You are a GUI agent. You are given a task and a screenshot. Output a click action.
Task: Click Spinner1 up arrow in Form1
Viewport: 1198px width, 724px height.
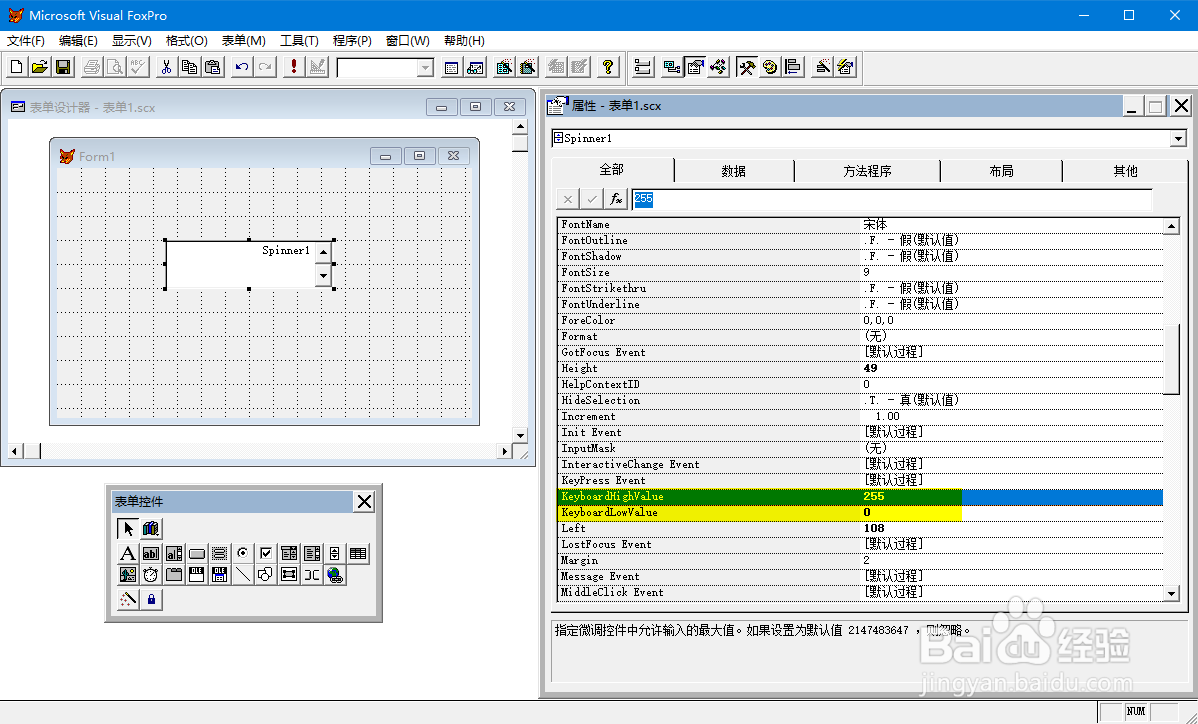coord(323,252)
